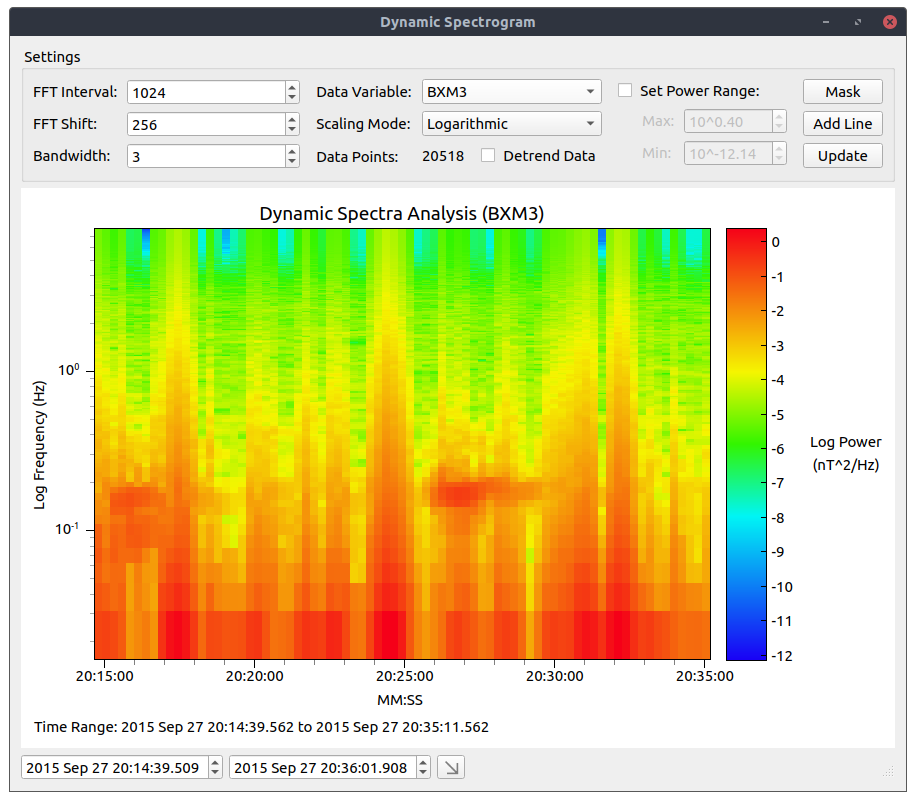Image resolution: width=916 pixels, height=801 pixels.
Task: Click inside the FFT Interval field
Action: 206,92
